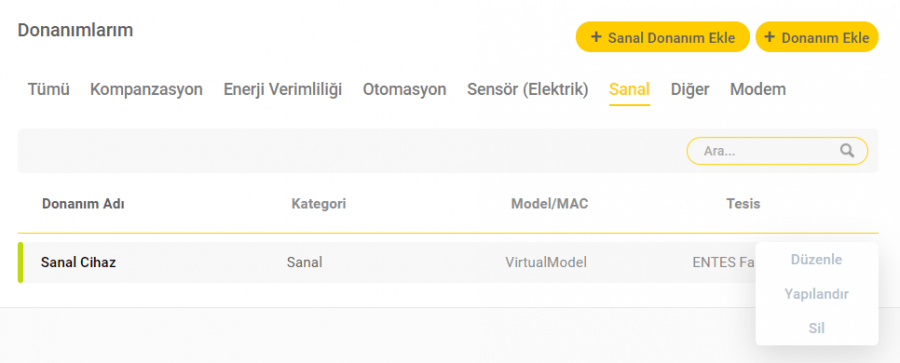This screenshot has height=363, width=900.
Task: Switch to the Kompanzasyon tab
Action: (146, 90)
